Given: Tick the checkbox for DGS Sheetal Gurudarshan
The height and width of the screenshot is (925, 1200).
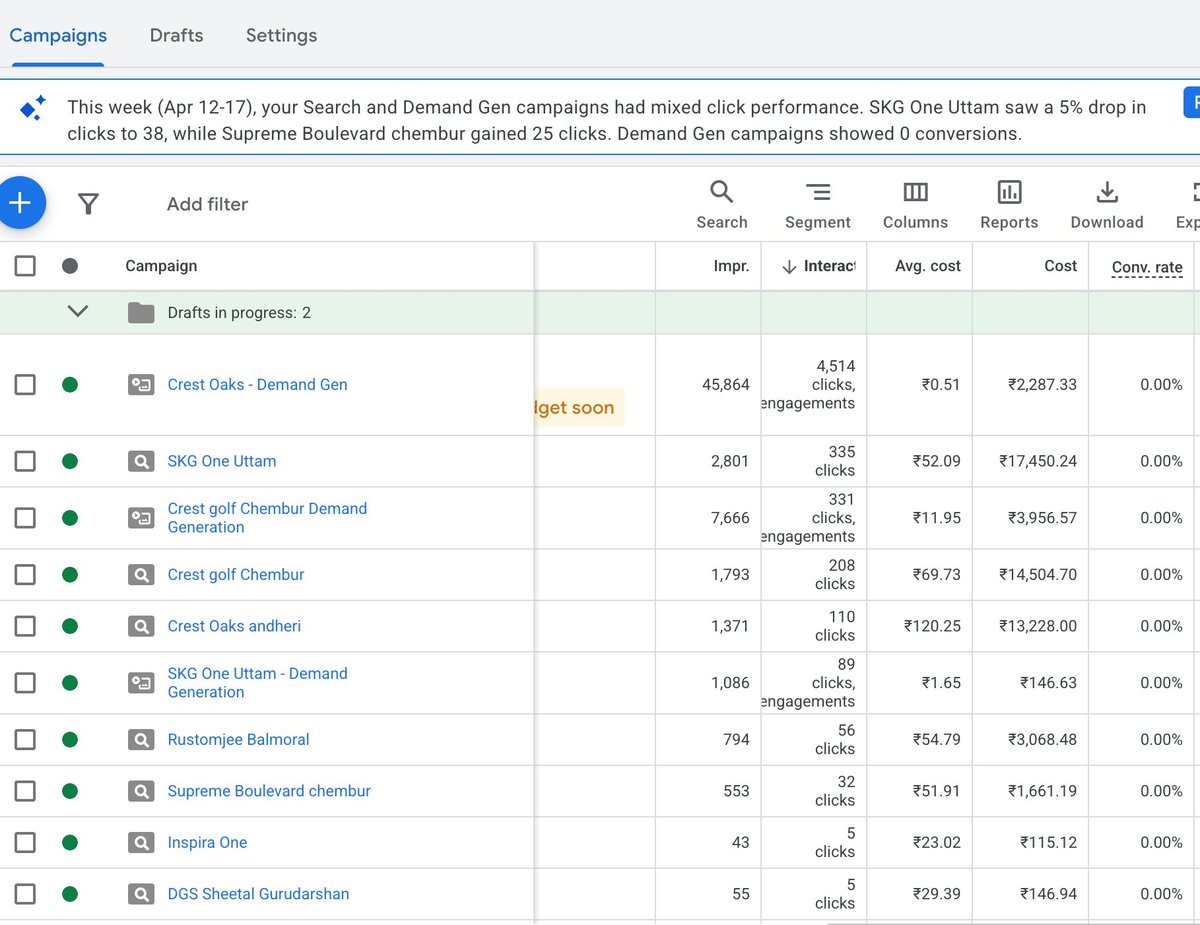Looking at the screenshot, I should tap(25, 894).
